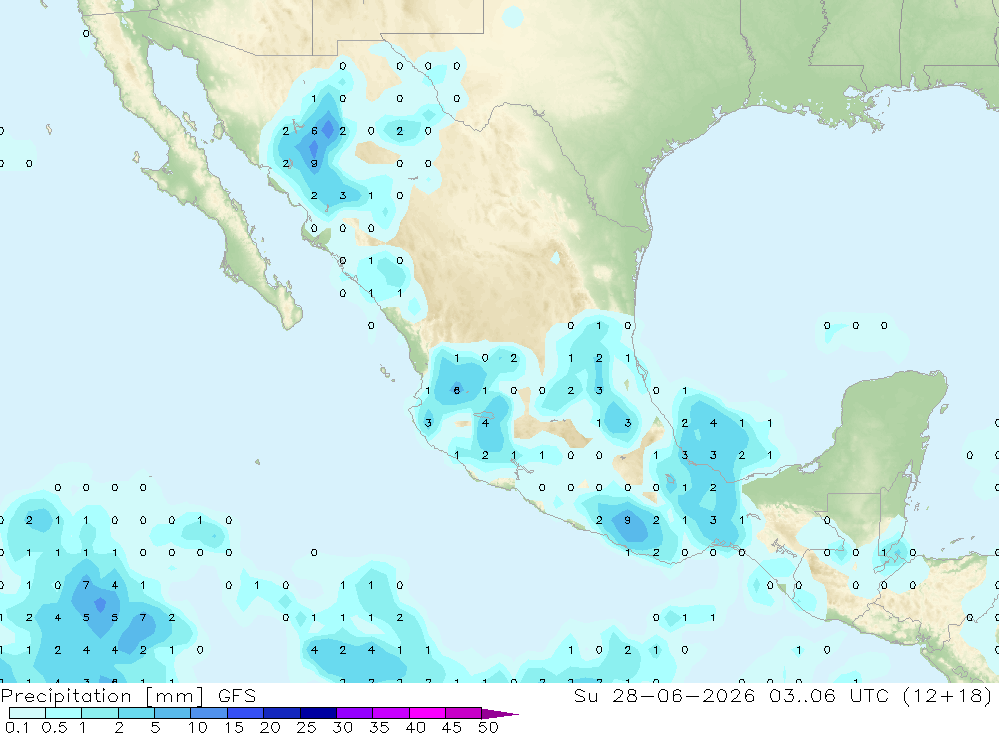
Task: Click the '9' value below '6' in northwest Mexico
Action: click(x=314, y=163)
